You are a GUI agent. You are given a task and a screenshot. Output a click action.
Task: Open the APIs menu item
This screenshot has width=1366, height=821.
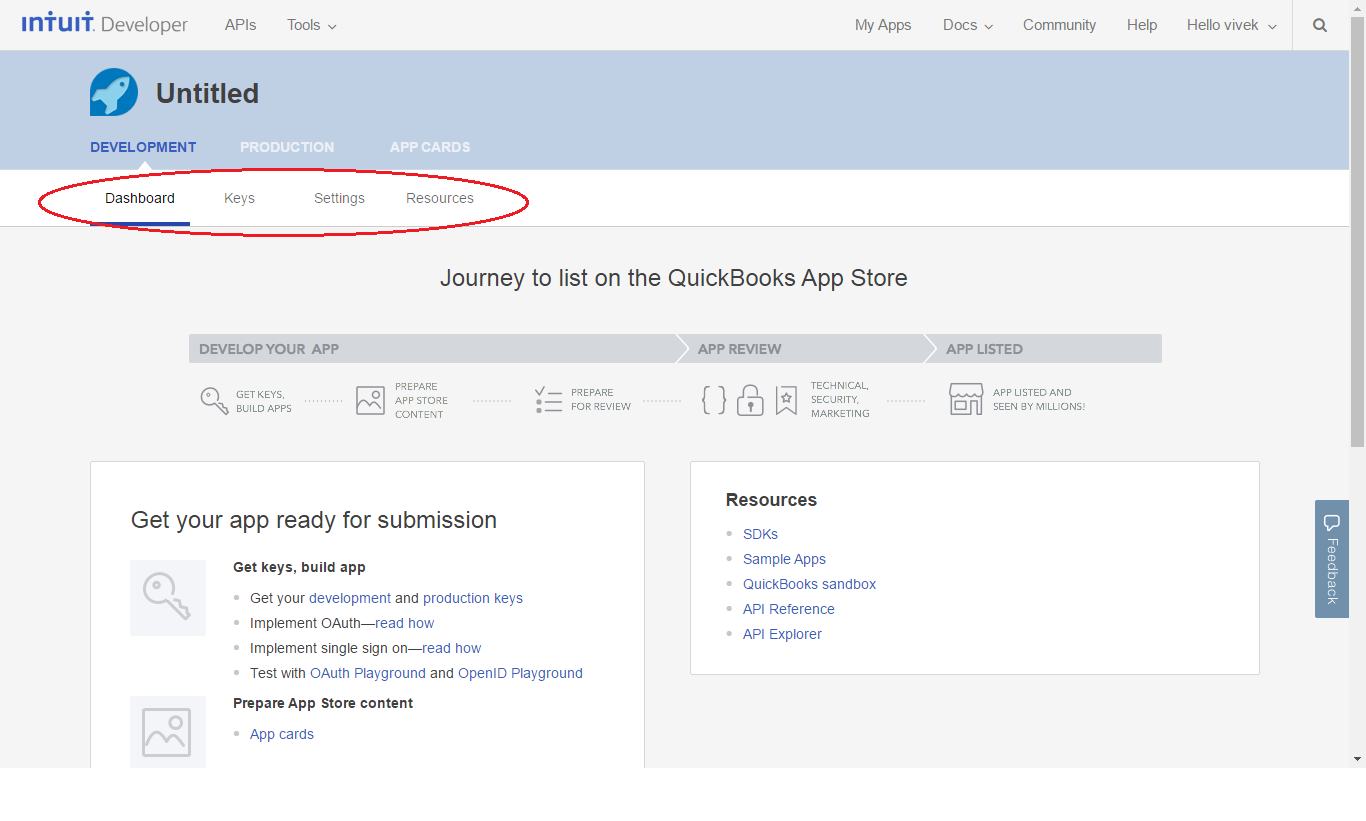pos(241,25)
